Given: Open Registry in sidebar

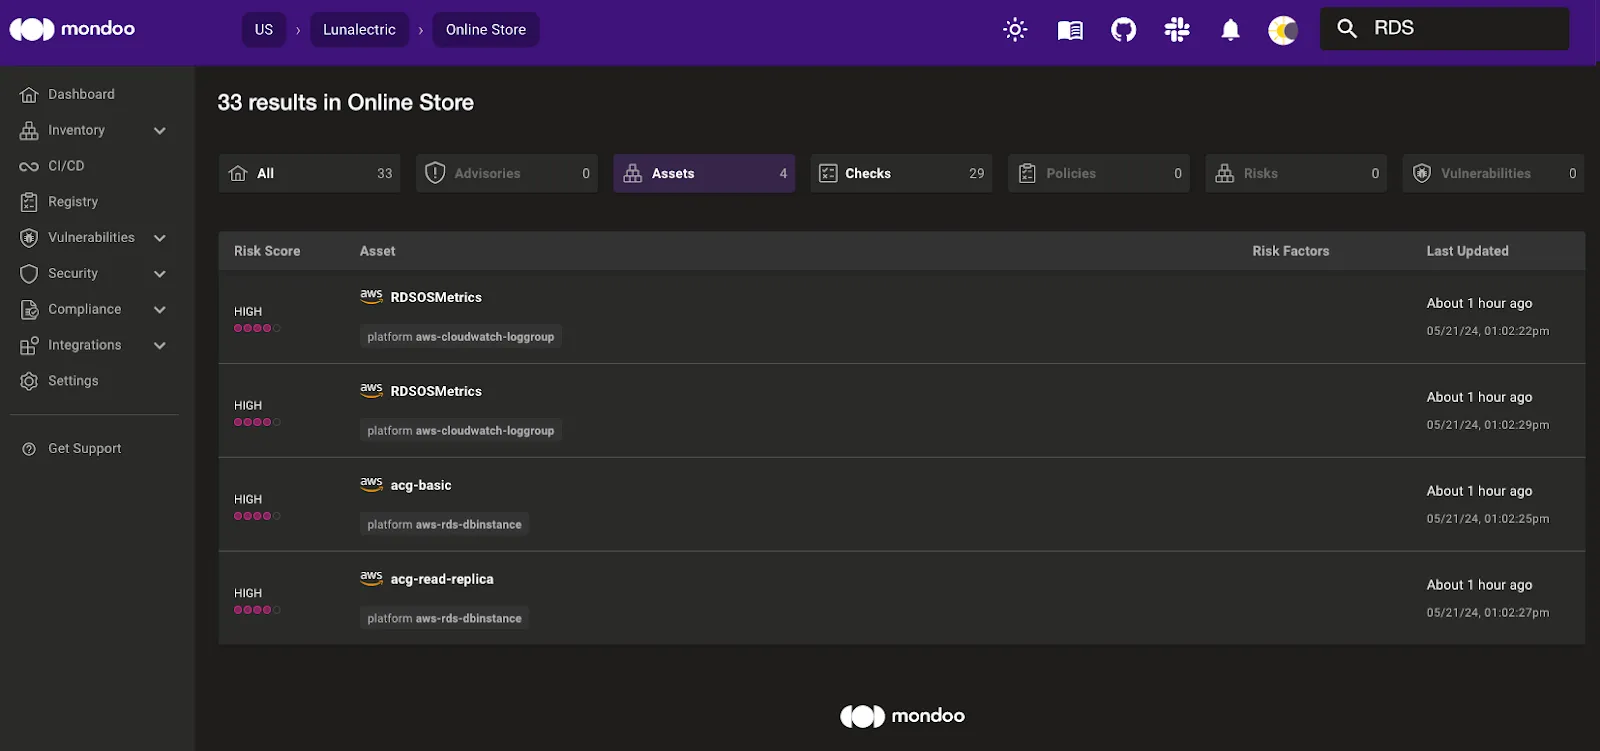Looking at the screenshot, I should (73, 201).
